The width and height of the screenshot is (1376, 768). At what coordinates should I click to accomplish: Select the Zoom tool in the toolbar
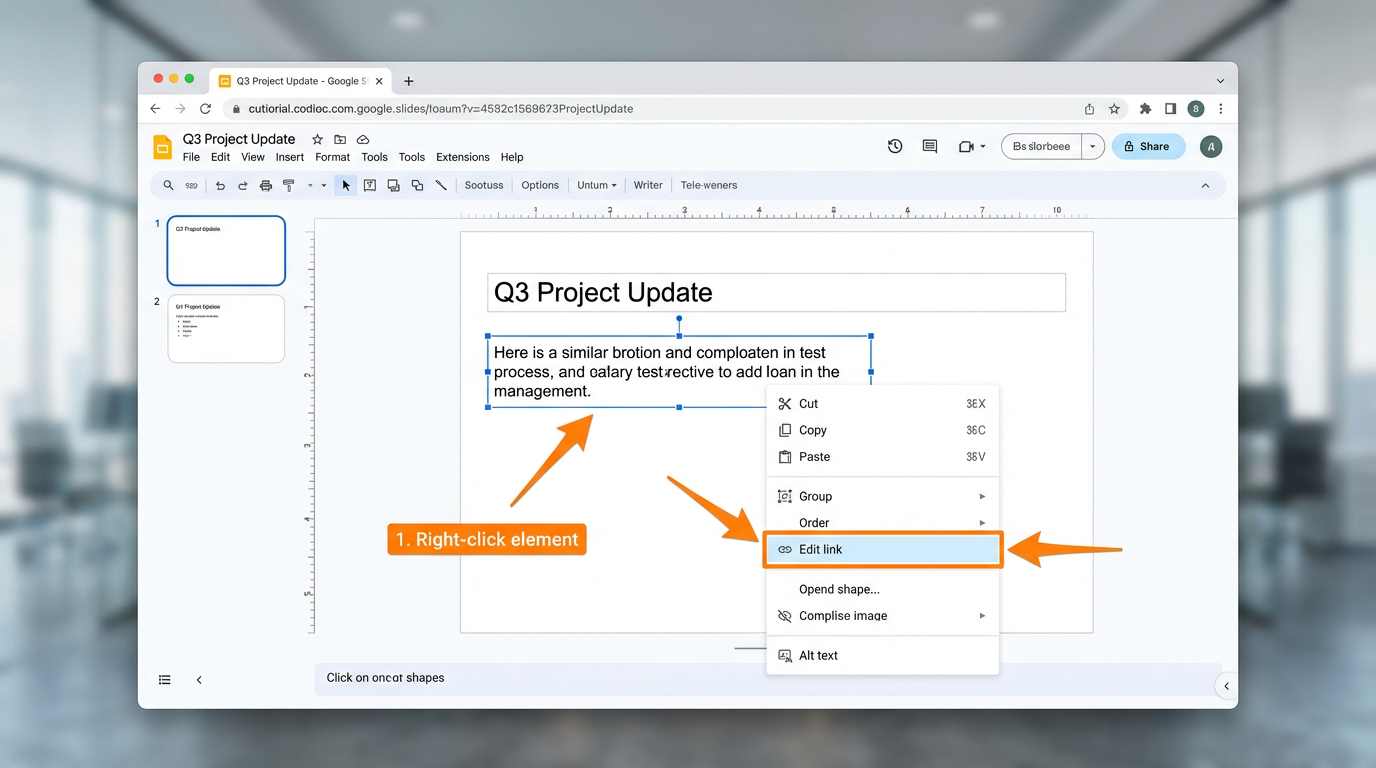(x=167, y=185)
